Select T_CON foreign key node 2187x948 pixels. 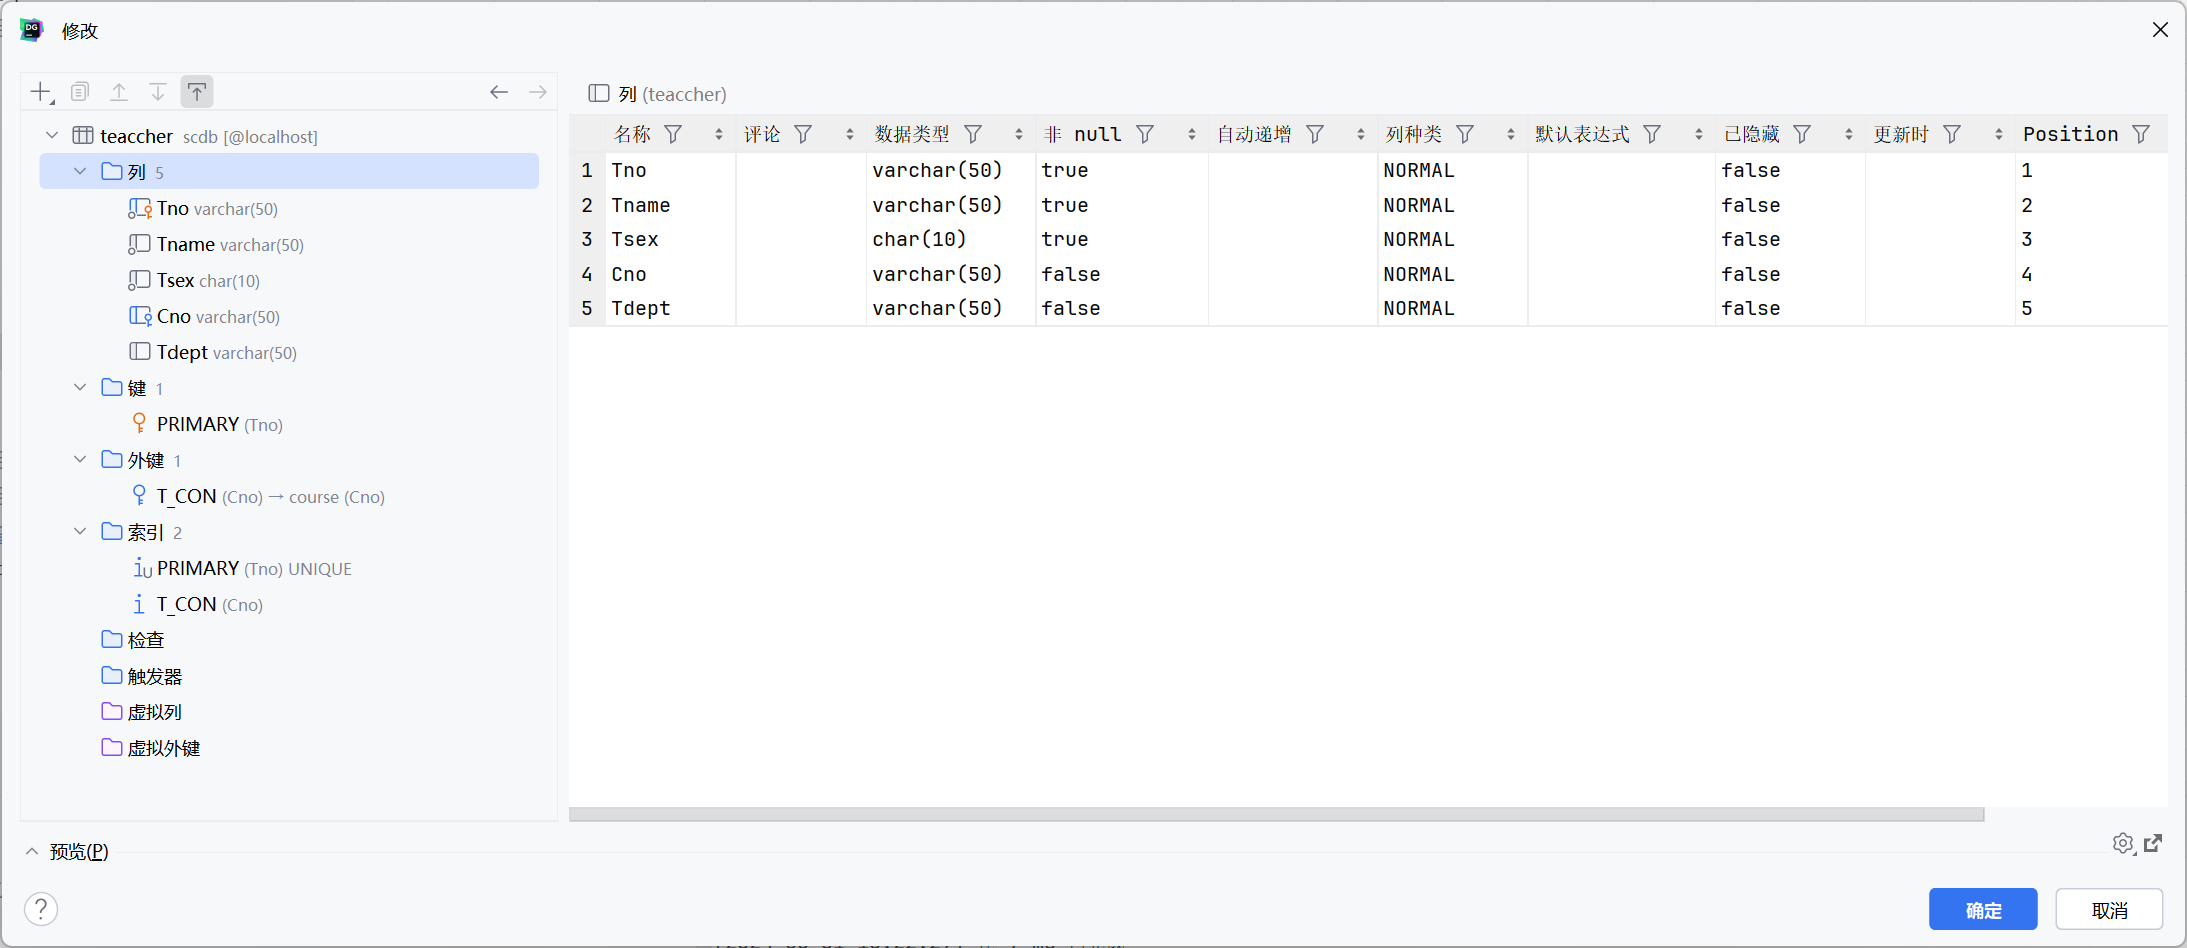tap(258, 496)
